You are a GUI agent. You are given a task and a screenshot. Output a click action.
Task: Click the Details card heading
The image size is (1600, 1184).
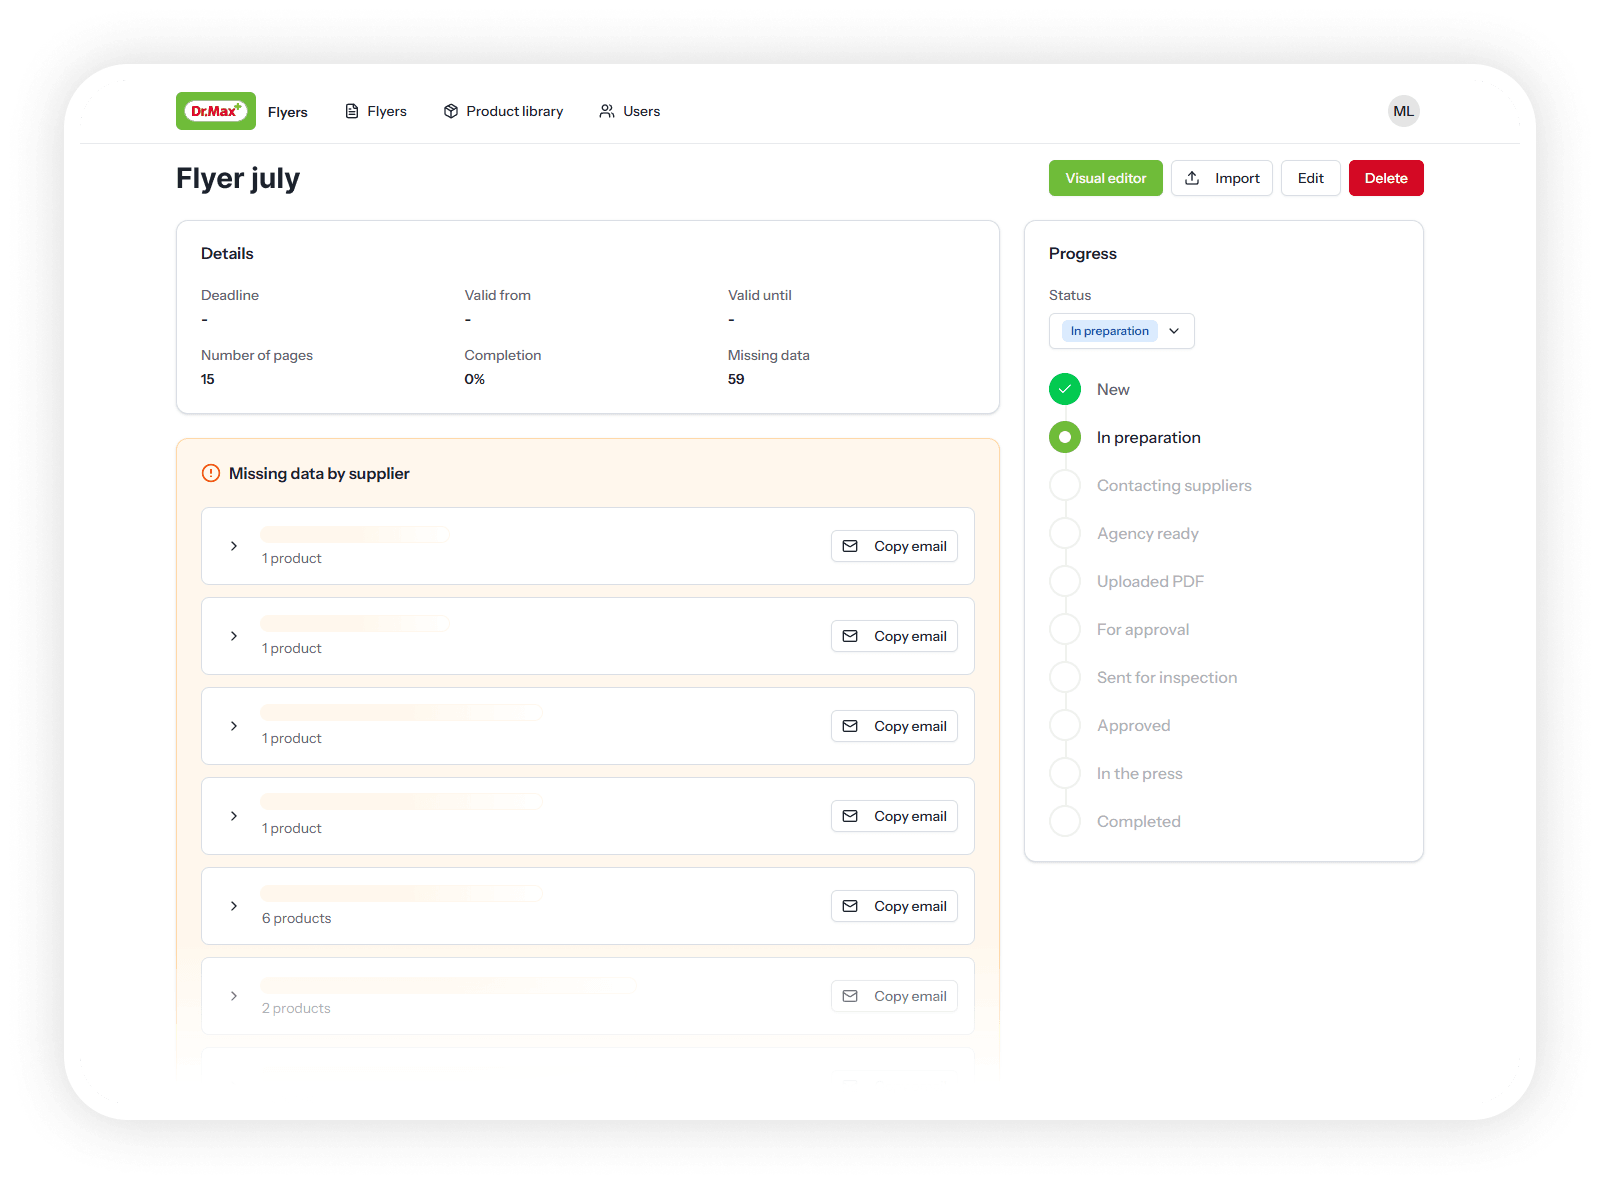click(227, 253)
